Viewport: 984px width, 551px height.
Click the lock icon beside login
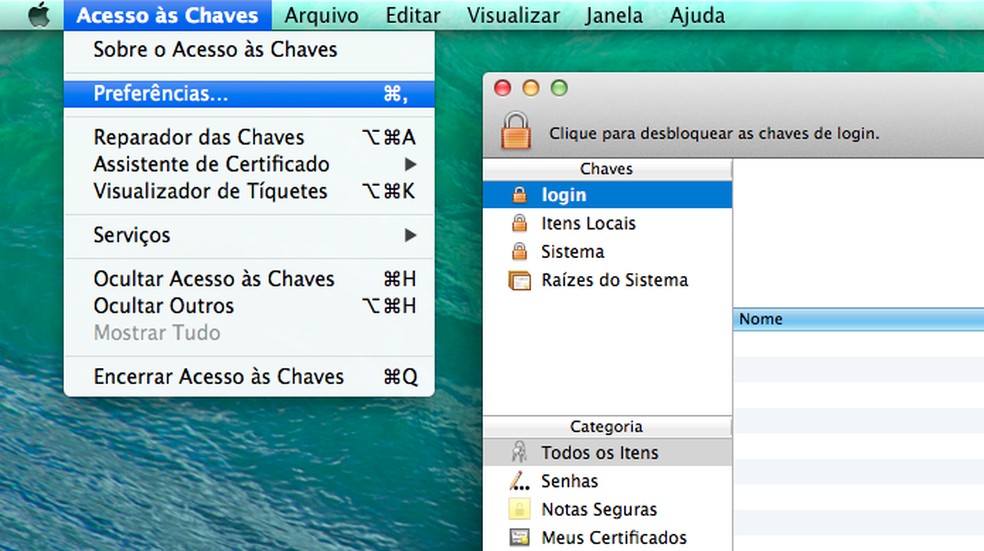(519, 195)
